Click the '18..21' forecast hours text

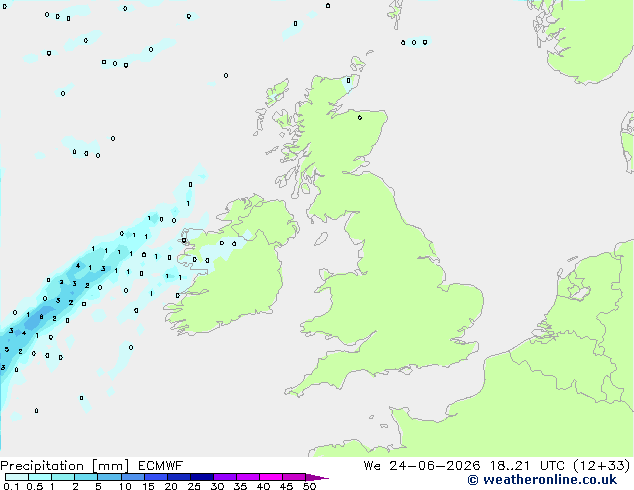(509, 466)
